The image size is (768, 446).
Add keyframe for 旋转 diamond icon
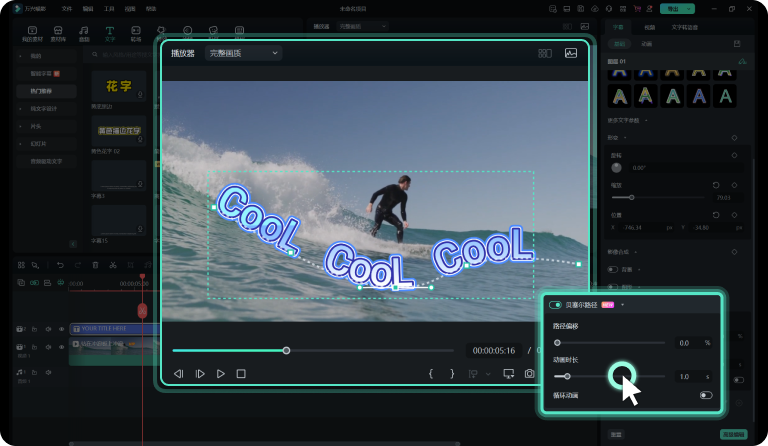(x=734, y=155)
